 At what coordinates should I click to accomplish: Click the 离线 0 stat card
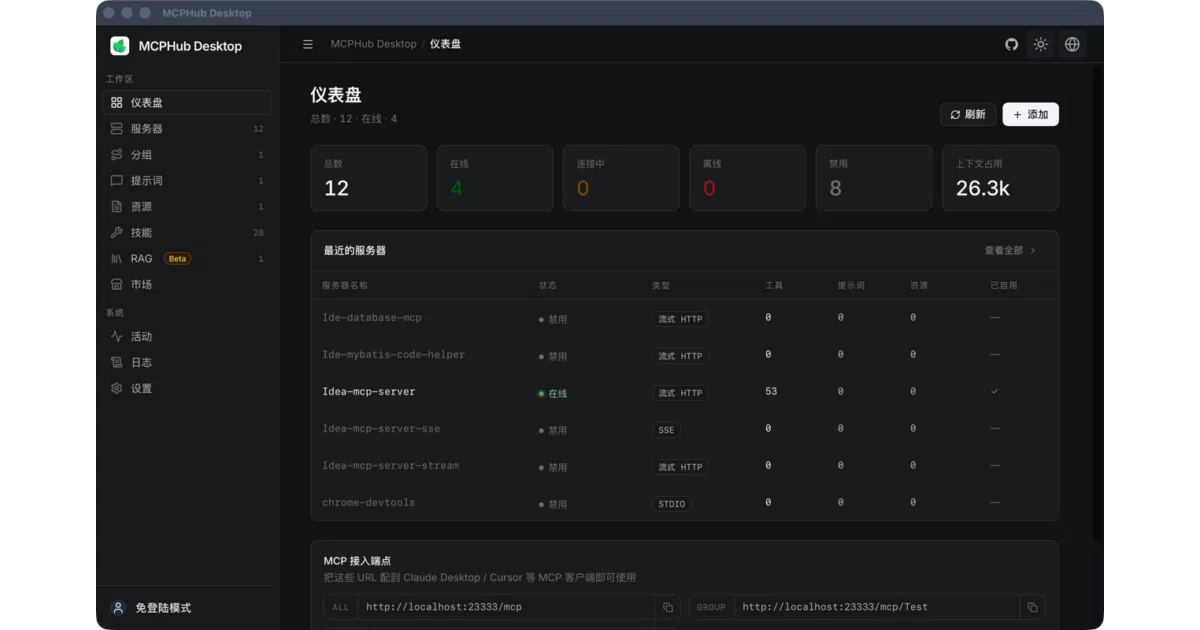tap(748, 178)
